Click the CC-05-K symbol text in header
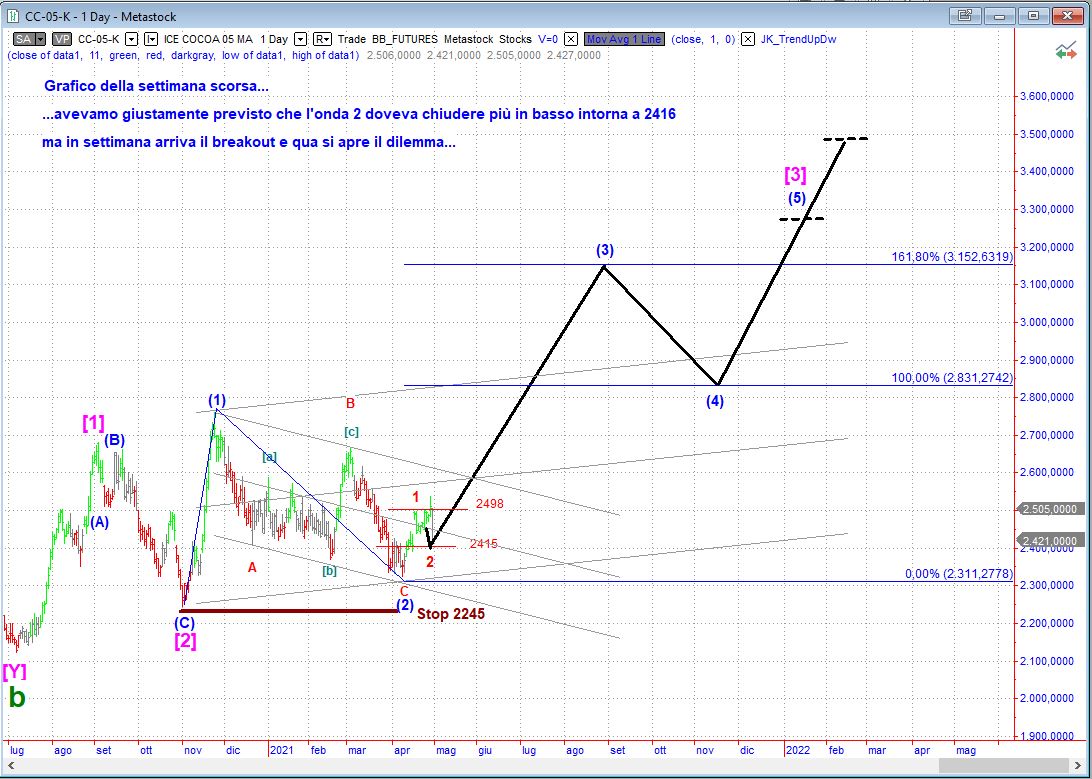 (x=98, y=40)
